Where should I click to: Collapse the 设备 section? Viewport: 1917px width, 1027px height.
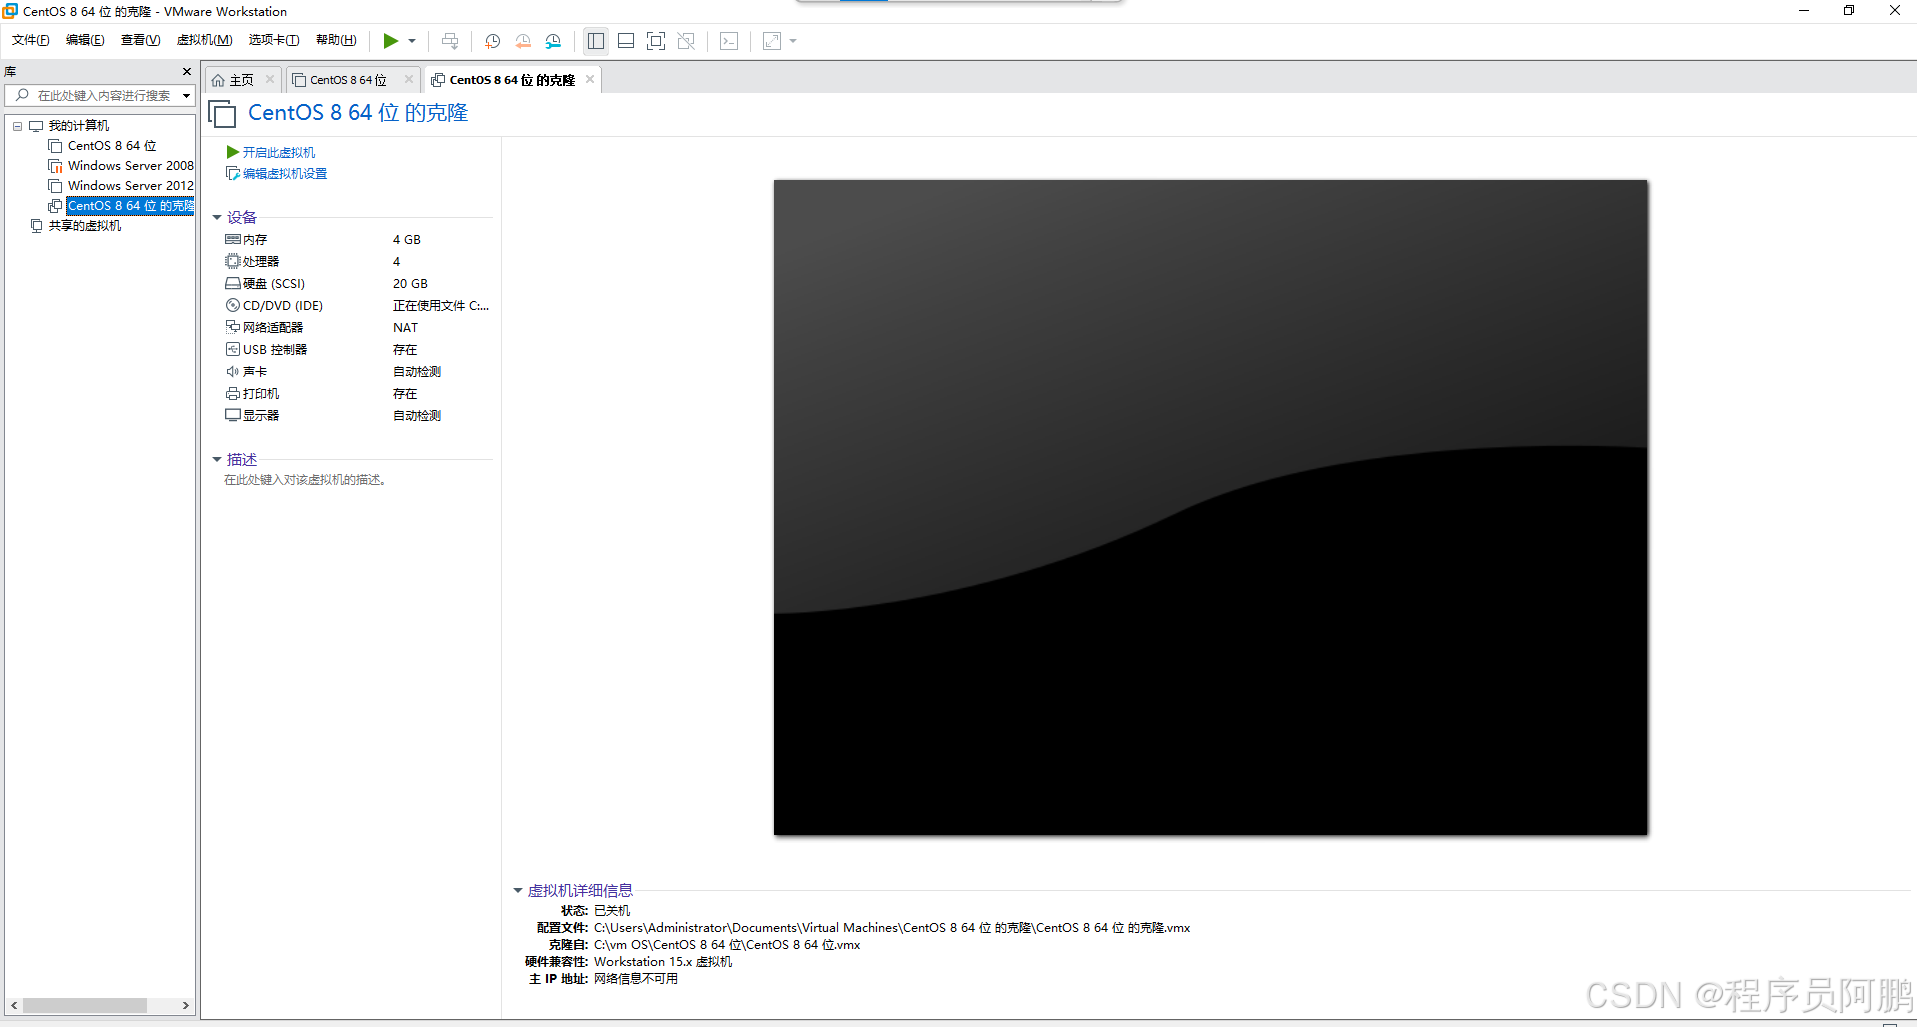click(x=216, y=217)
